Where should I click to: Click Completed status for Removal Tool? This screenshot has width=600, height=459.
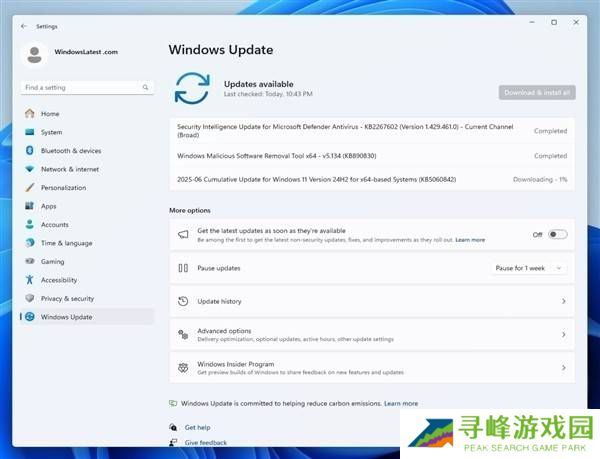click(551, 156)
